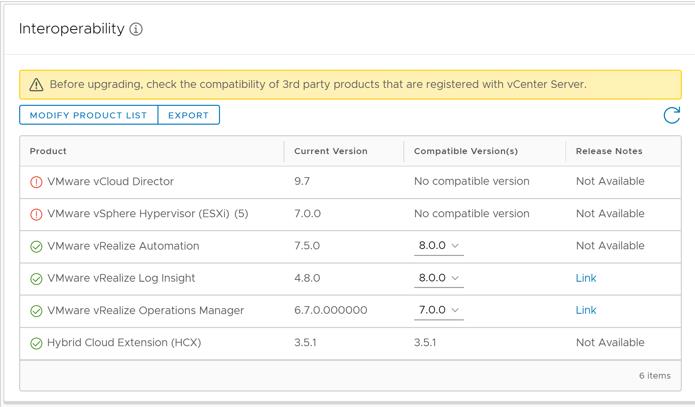Screen dimensions: 695x407
Task: Select the VMware vRealize Automation product name
Action: coord(123,246)
